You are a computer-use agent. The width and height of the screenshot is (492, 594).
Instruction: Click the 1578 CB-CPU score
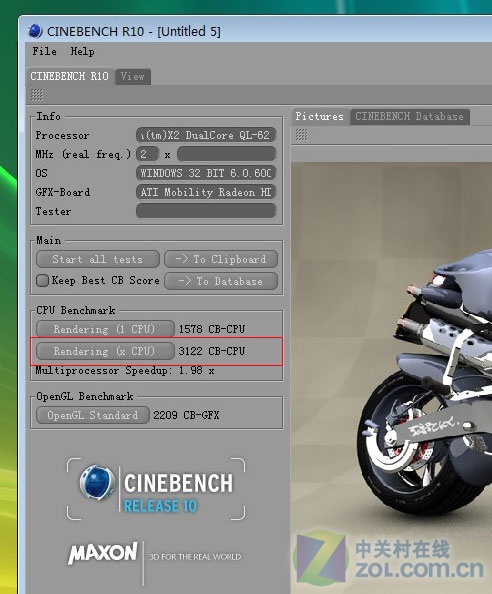[212, 329]
